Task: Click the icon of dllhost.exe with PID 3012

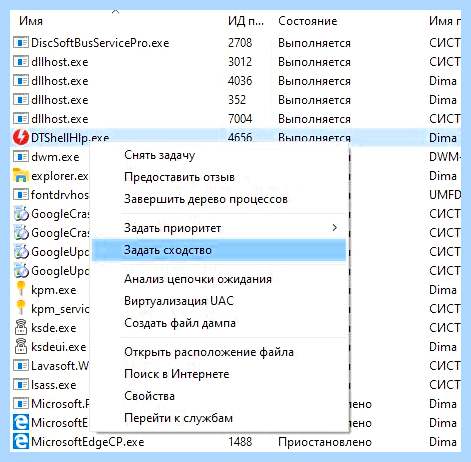Action: [21, 62]
